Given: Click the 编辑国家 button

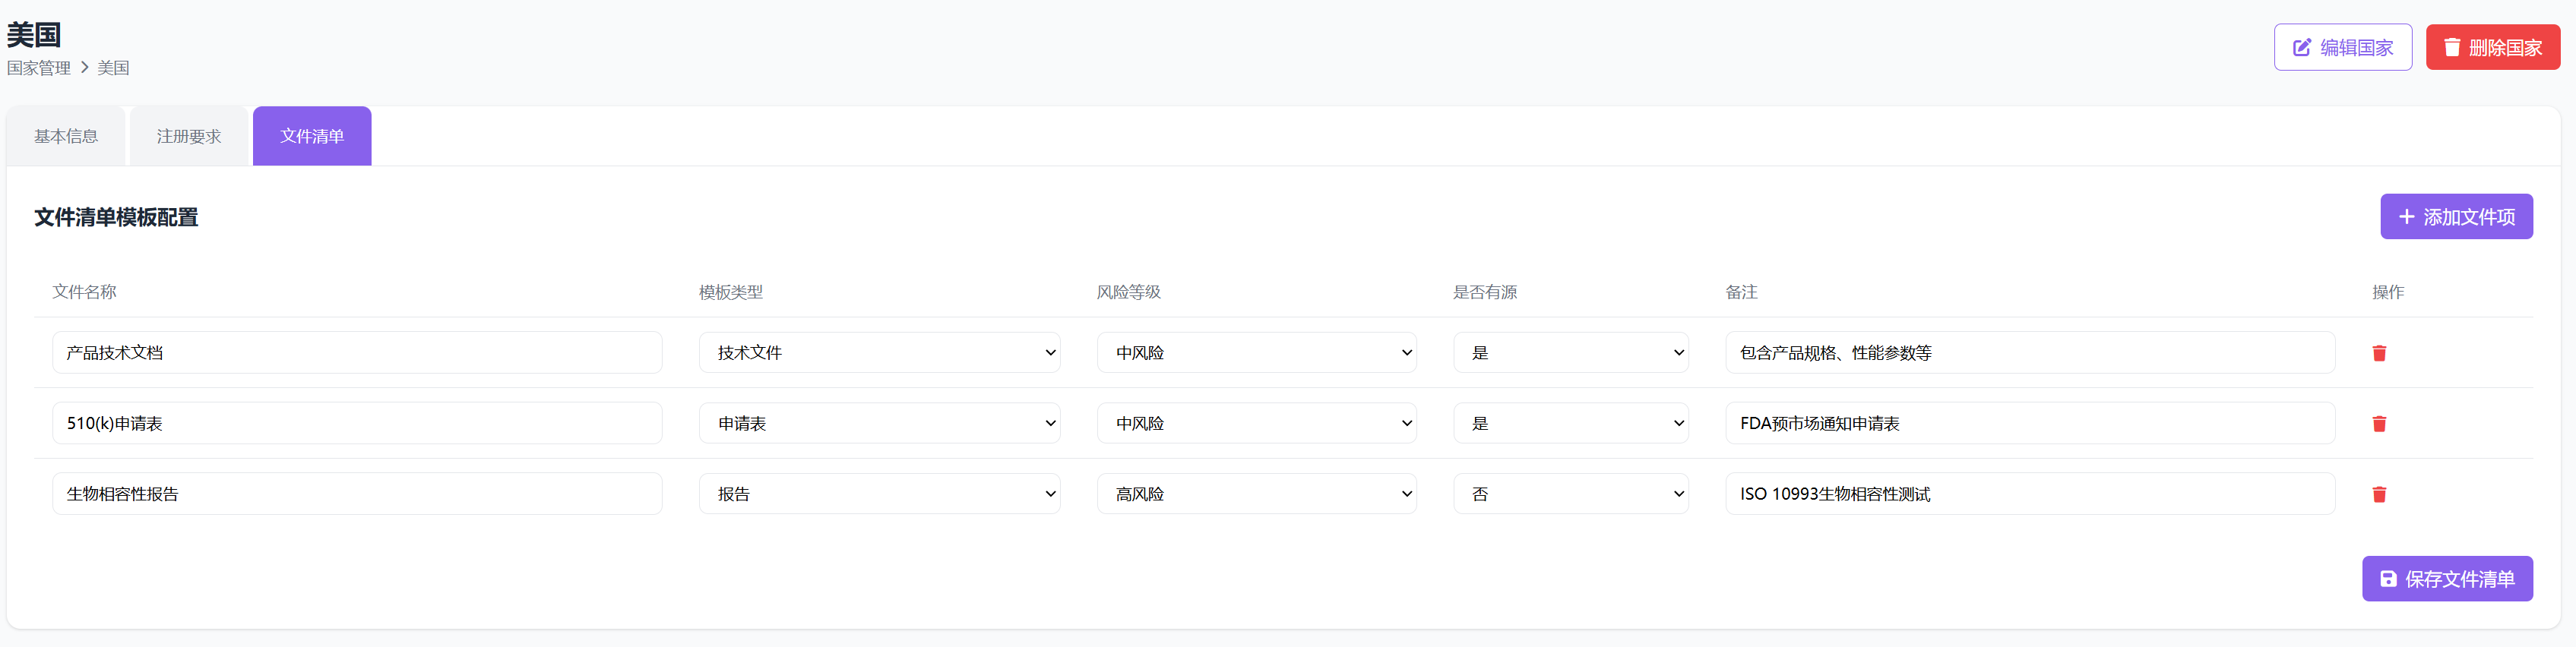Looking at the screenshot, I should (2342, 47).
